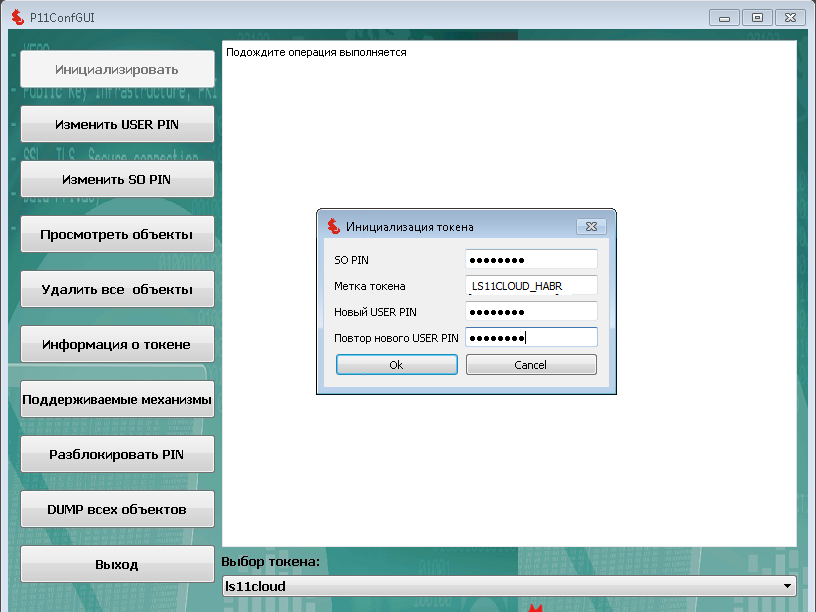Click Разблокировать PIN button
The width and height of the screenshot is (816, 612).
117,454
